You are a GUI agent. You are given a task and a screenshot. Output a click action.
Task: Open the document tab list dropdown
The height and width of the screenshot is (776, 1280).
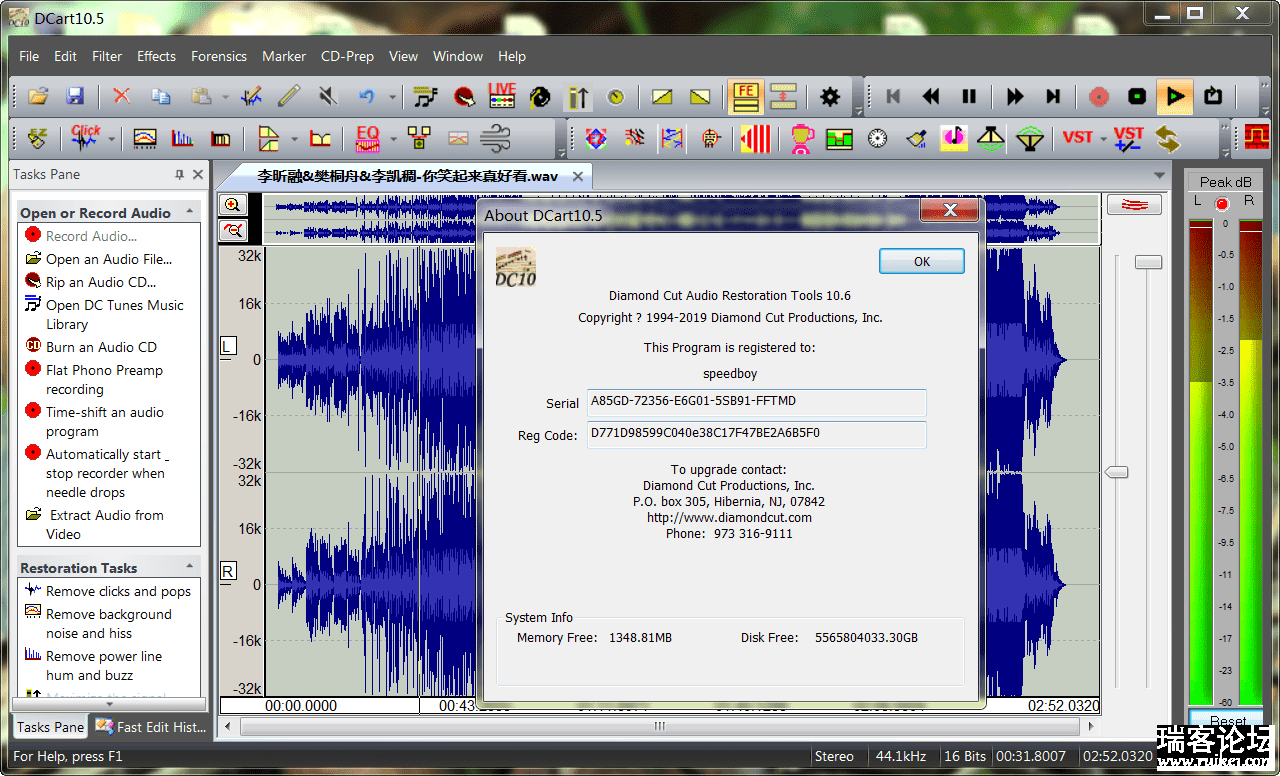pyautogui.click(x=1160, y=176)
